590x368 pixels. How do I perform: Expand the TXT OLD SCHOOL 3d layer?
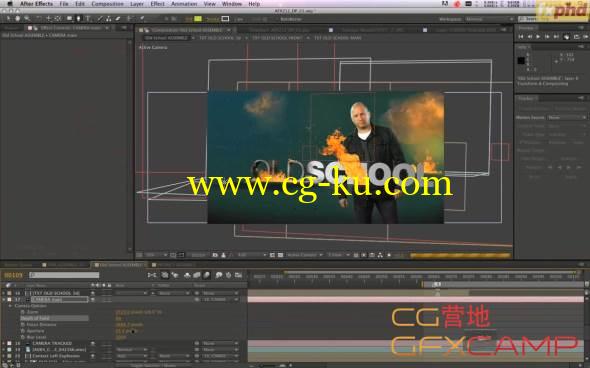pos(4,293)
